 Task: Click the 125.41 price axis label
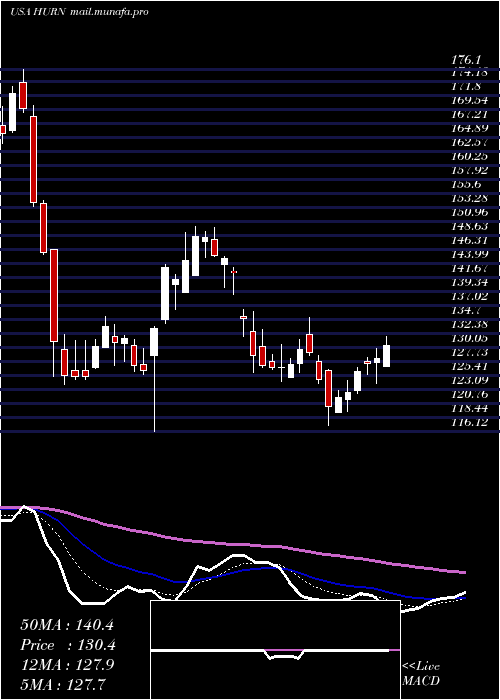[x=471, y=366]
